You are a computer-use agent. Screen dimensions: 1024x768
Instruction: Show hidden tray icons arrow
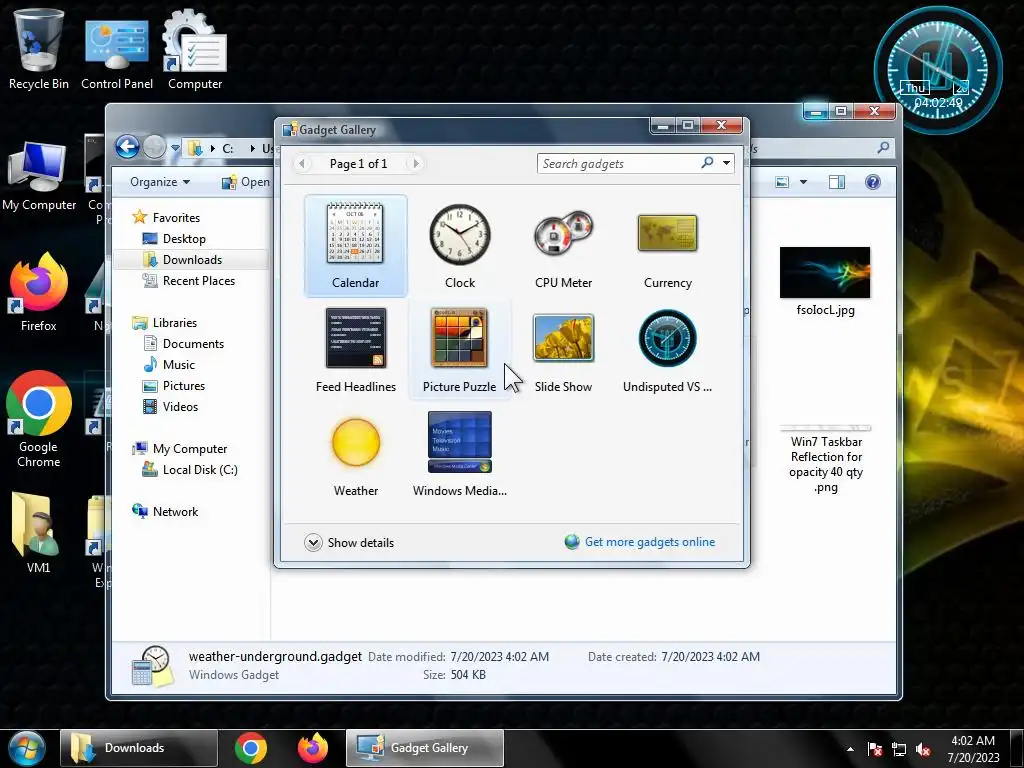(x=850, y=749)
